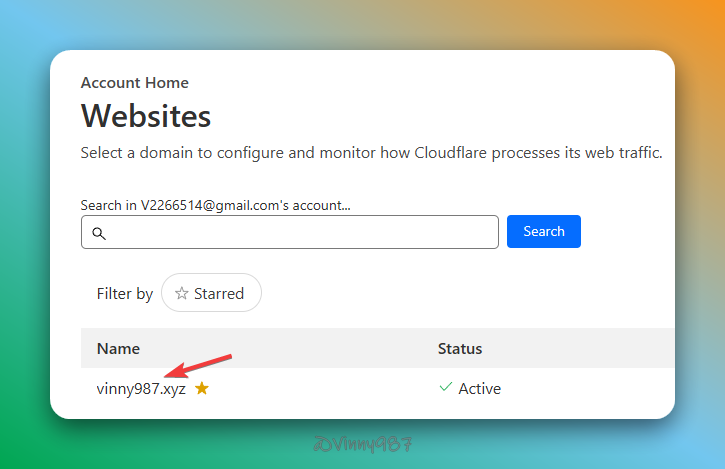
Task: Go to Account Home breadcrumb
Action: tap(134, 83)
